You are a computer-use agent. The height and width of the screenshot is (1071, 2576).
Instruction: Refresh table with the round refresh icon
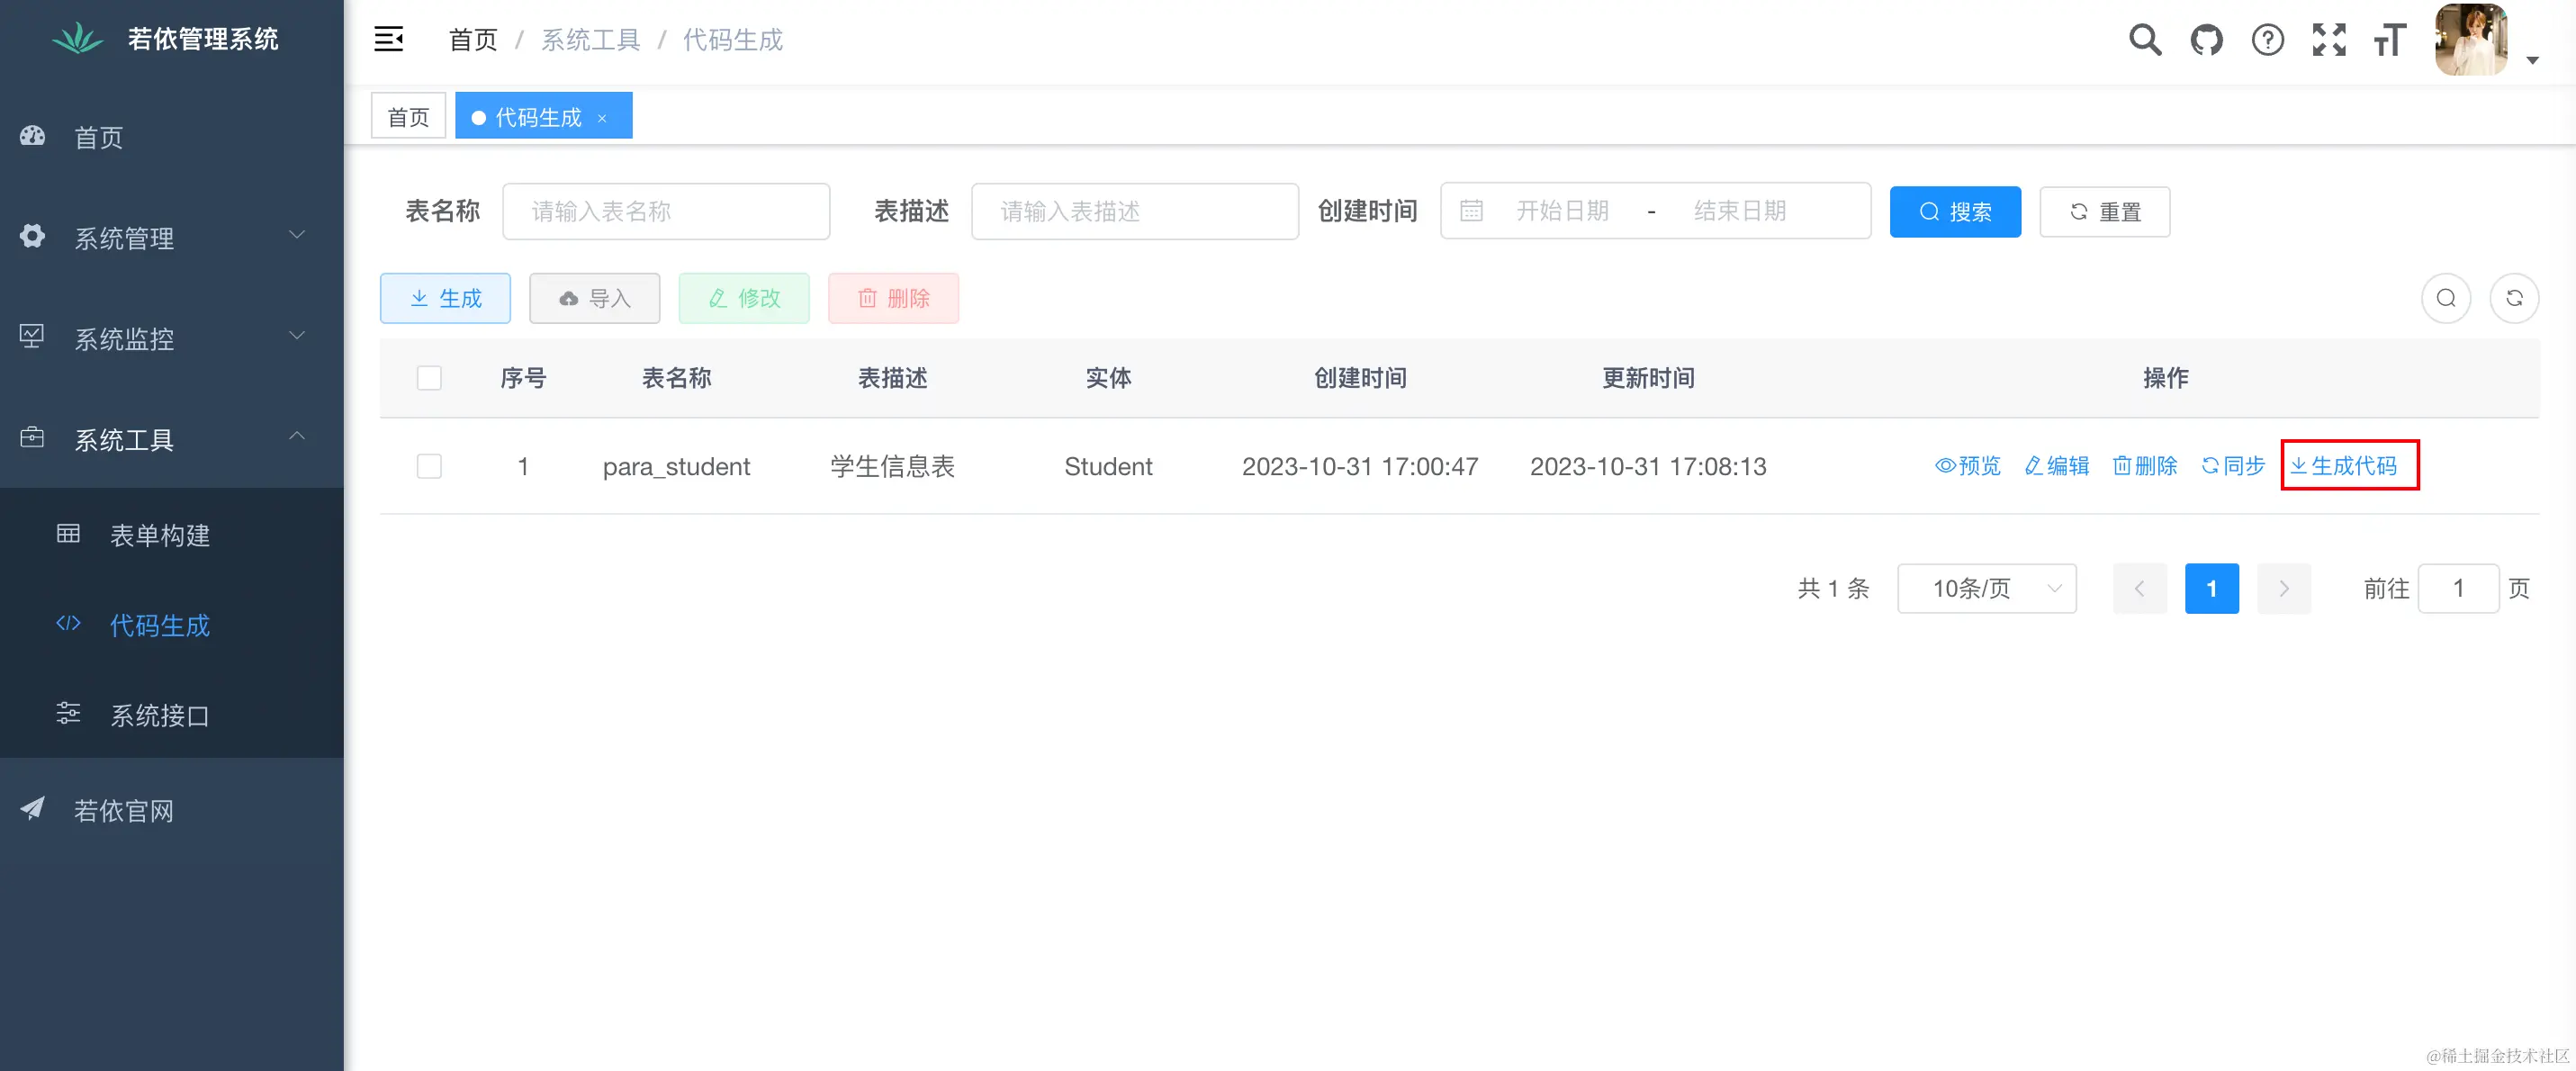point(2514,298)
